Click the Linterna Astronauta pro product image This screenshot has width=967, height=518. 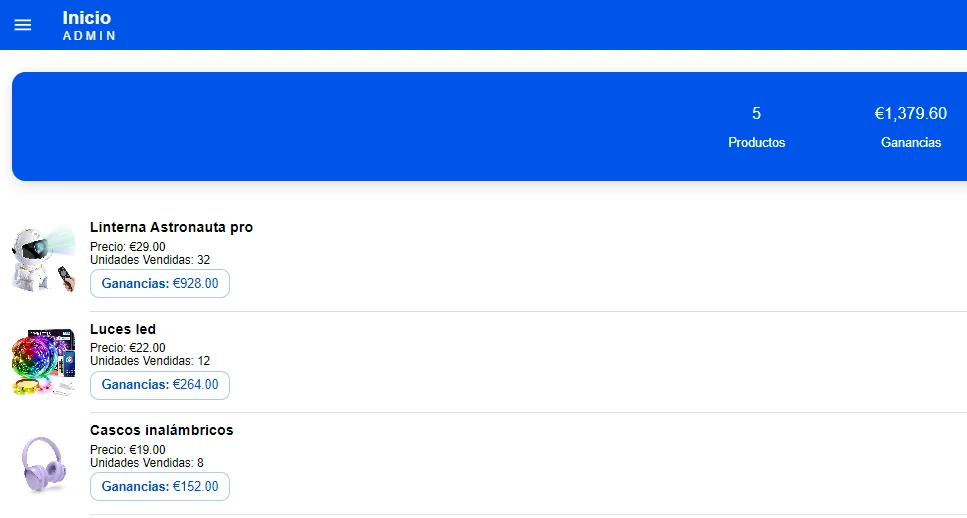44,259
